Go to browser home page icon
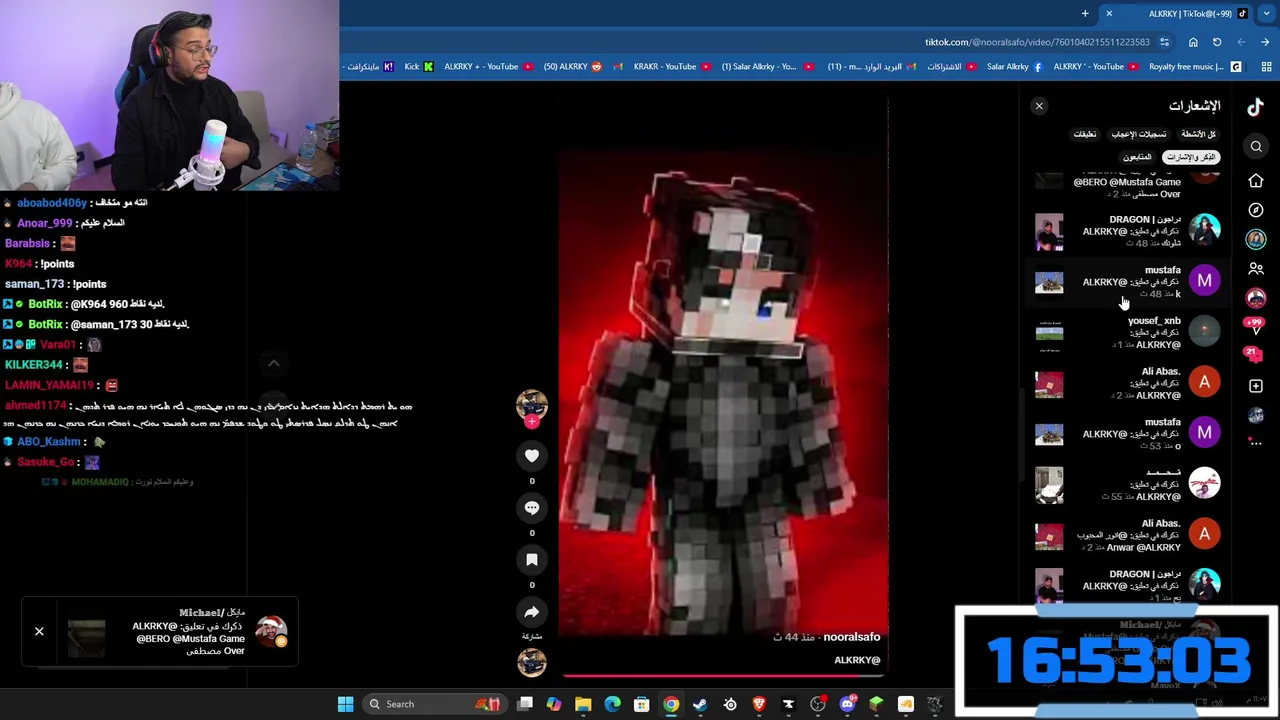Viewport: 1280px width, 720px height. 1193,42
